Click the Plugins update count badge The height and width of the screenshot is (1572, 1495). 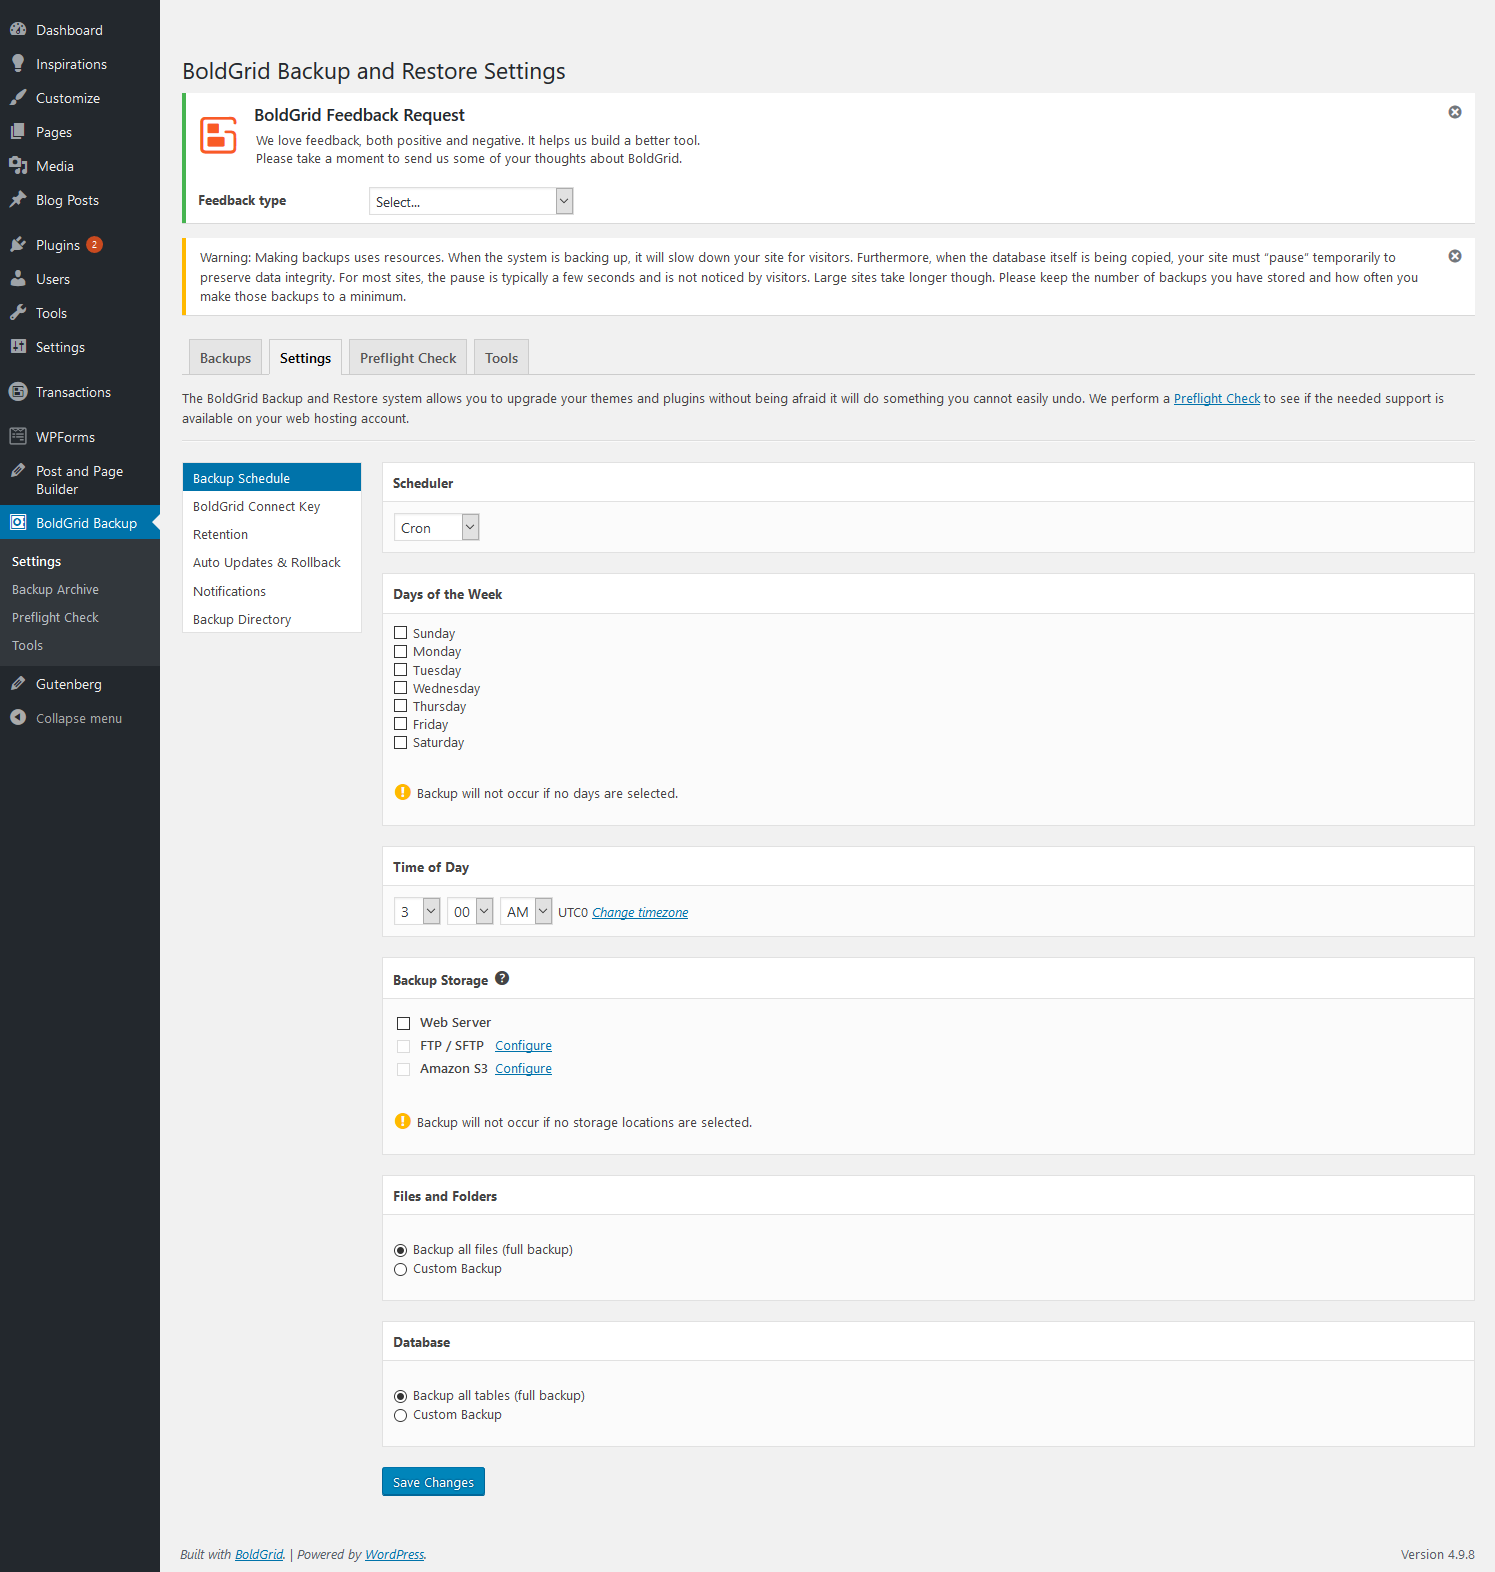(x=94, y=245)
